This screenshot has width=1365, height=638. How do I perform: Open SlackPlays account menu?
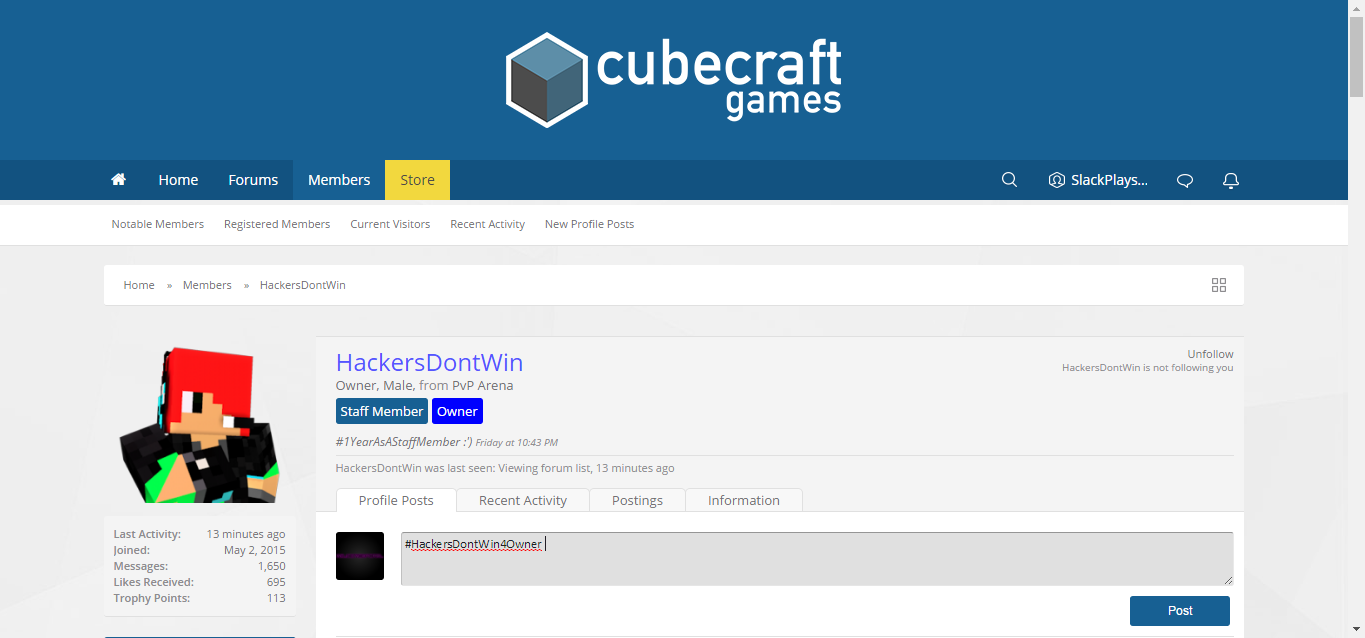pos(1098,180)
